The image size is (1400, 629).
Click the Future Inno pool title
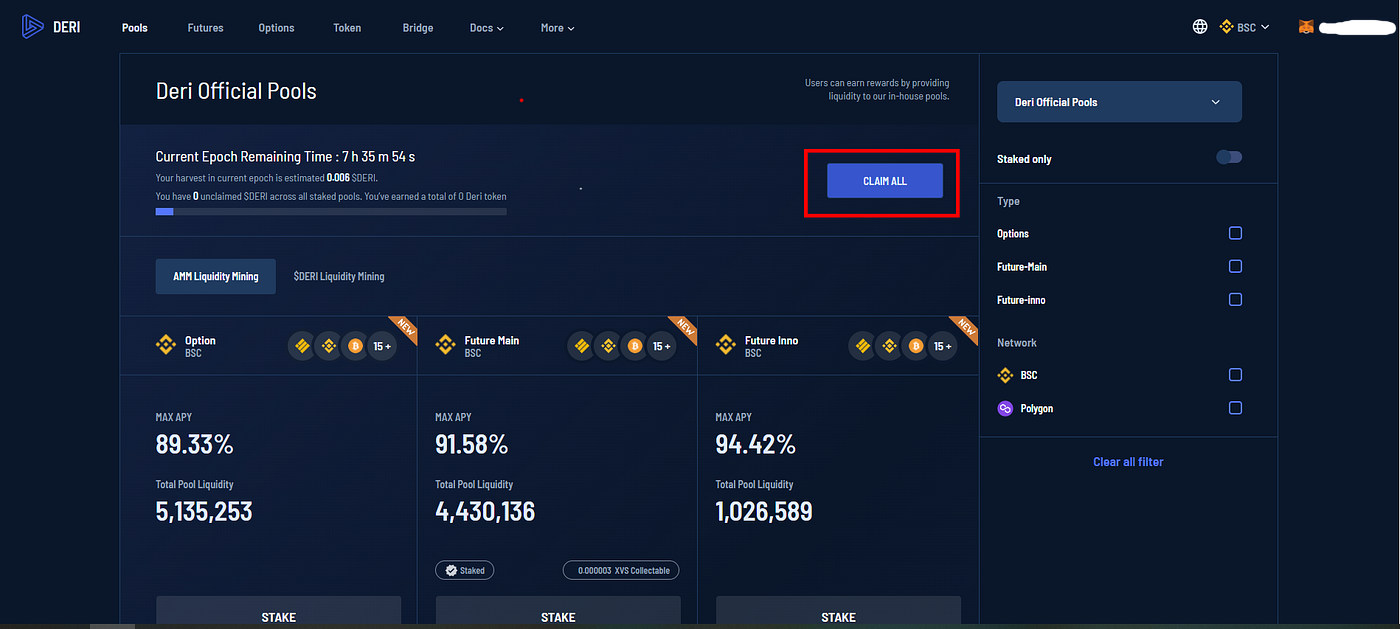coord(772,341)
